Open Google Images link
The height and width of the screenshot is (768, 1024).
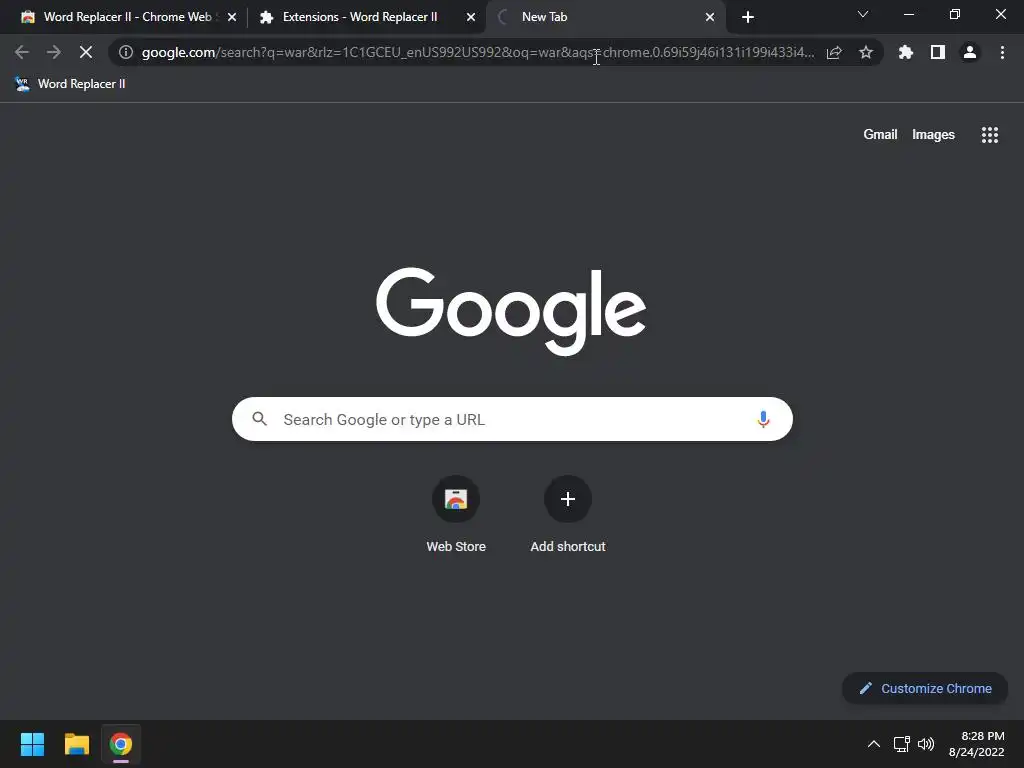pyautogui.click(x=933, y=135)
